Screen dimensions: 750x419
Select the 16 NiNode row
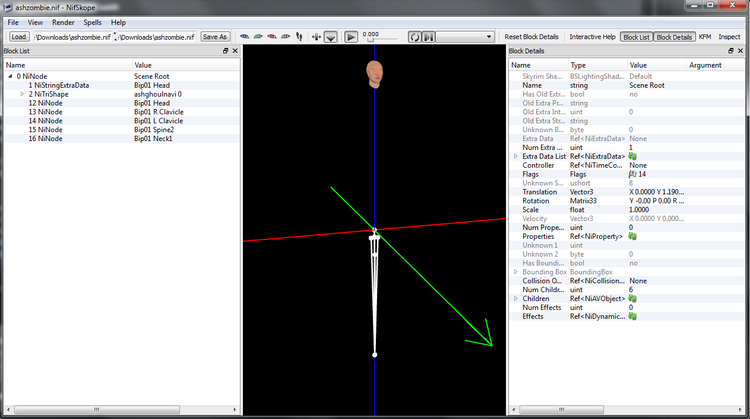[x=122, y=139]
